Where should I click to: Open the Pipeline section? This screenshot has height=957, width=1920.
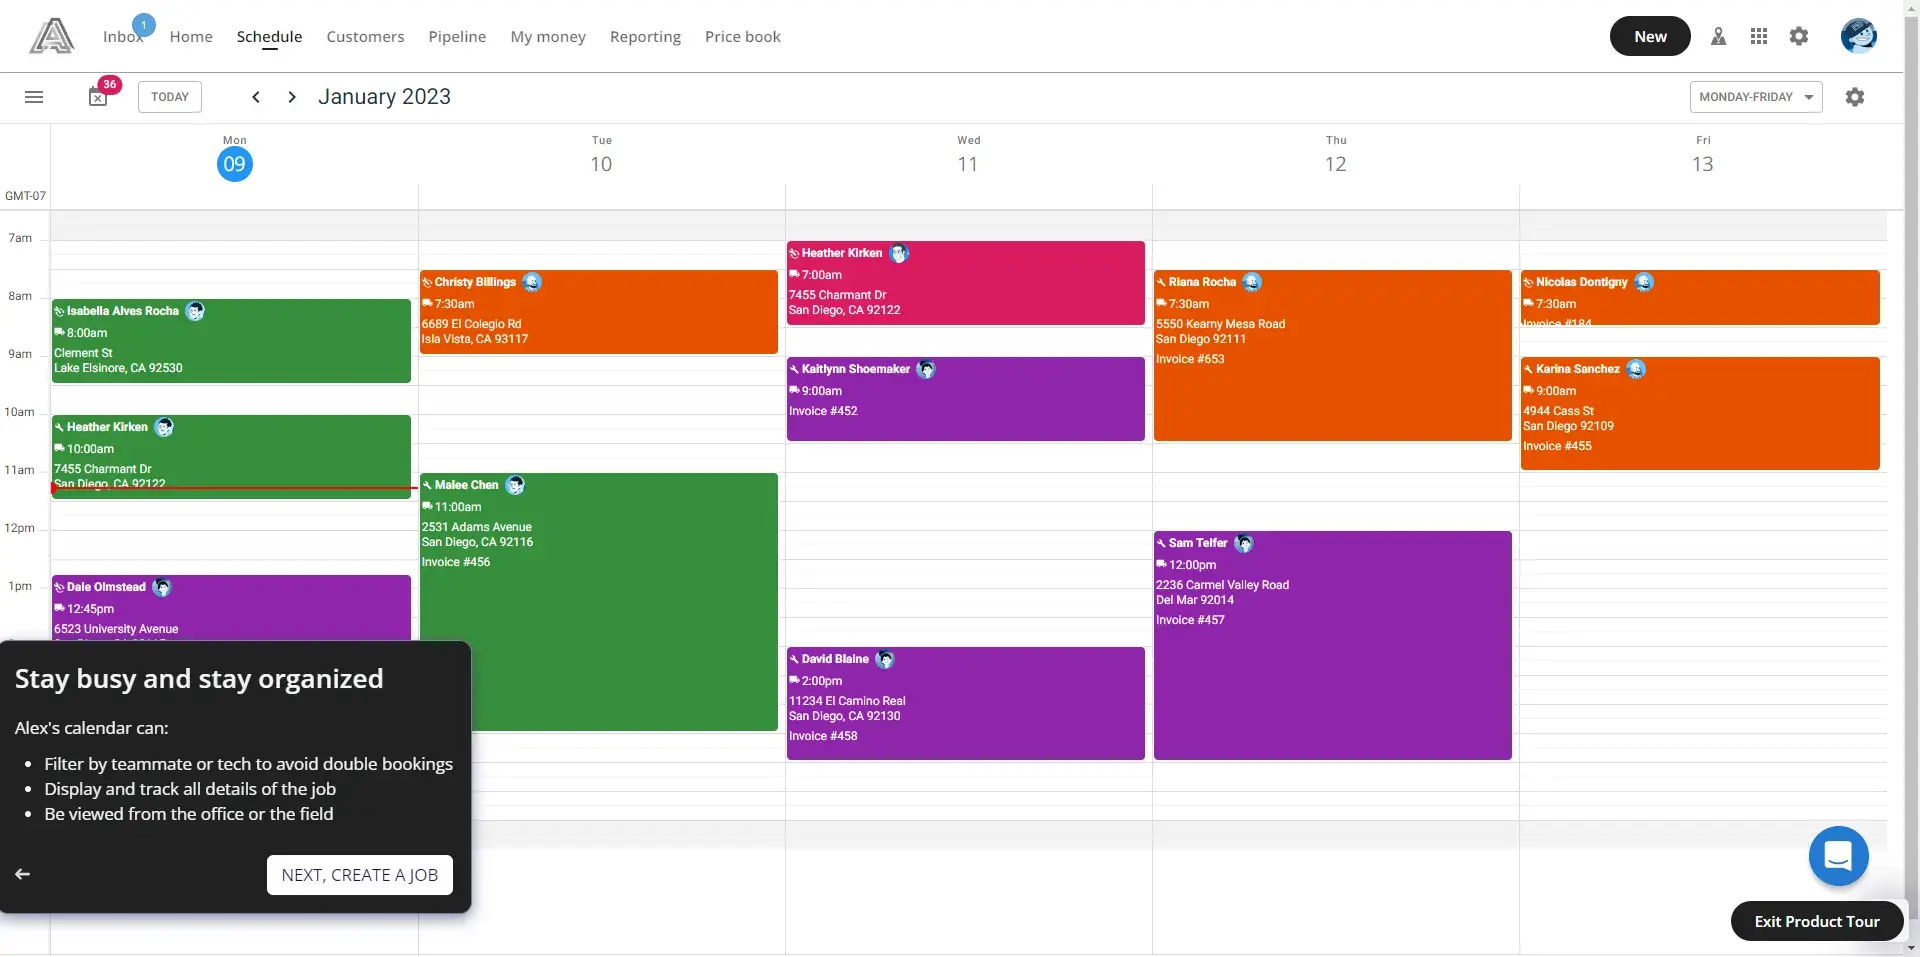(x=456, y=36)
